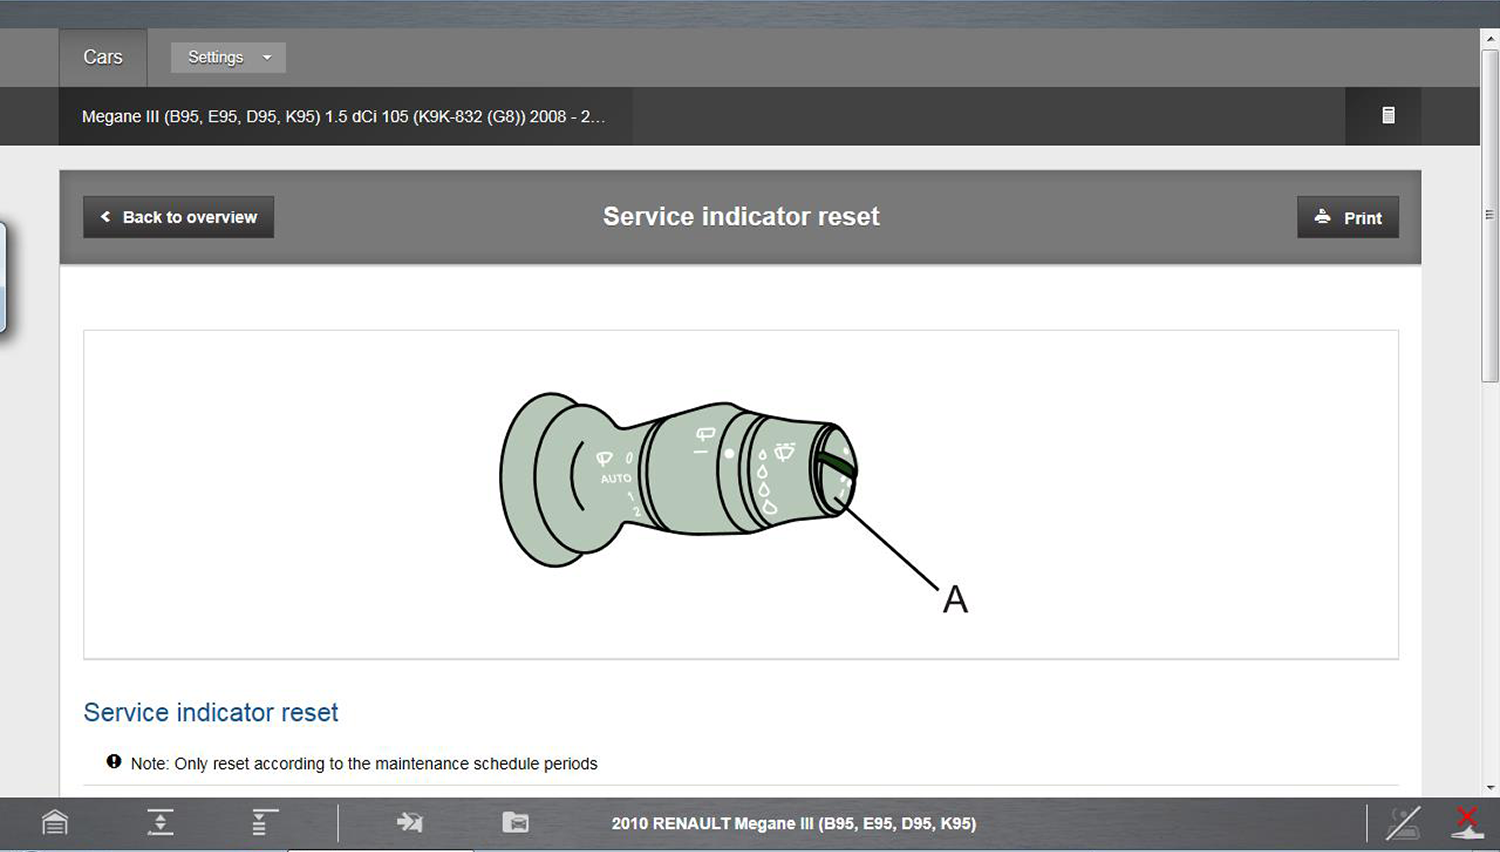Click the side panel handle on left edge
1500x852 pixels.
pyautogui.click(x=3, y=278)
